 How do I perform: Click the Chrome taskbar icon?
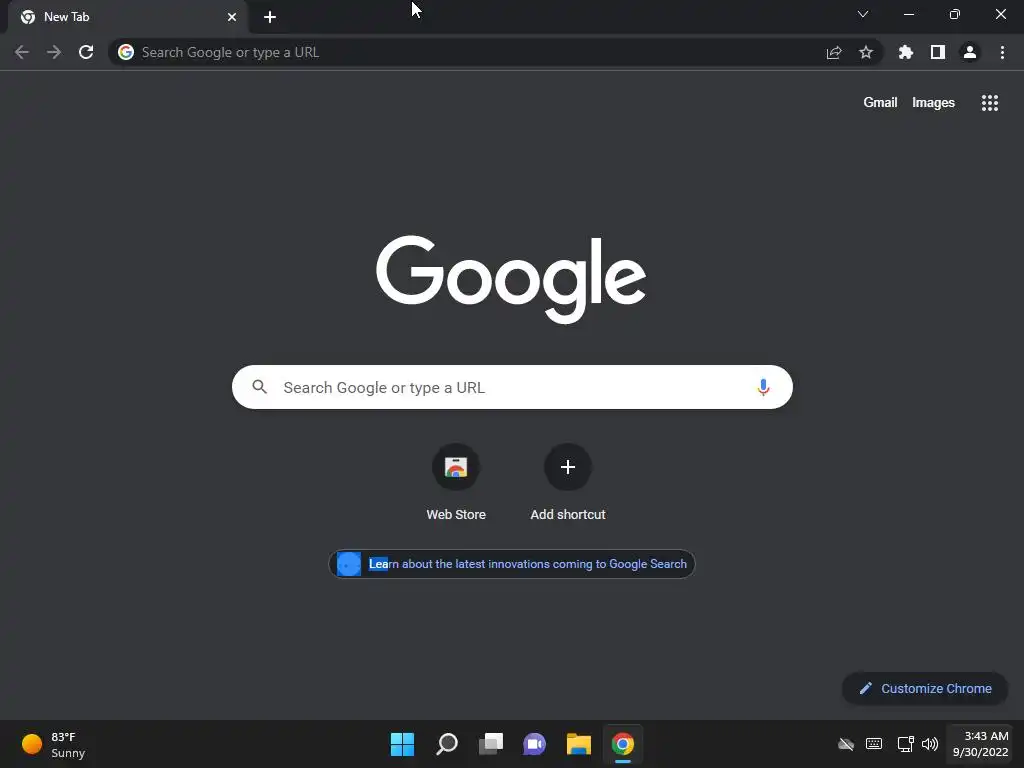pos(623,744)
